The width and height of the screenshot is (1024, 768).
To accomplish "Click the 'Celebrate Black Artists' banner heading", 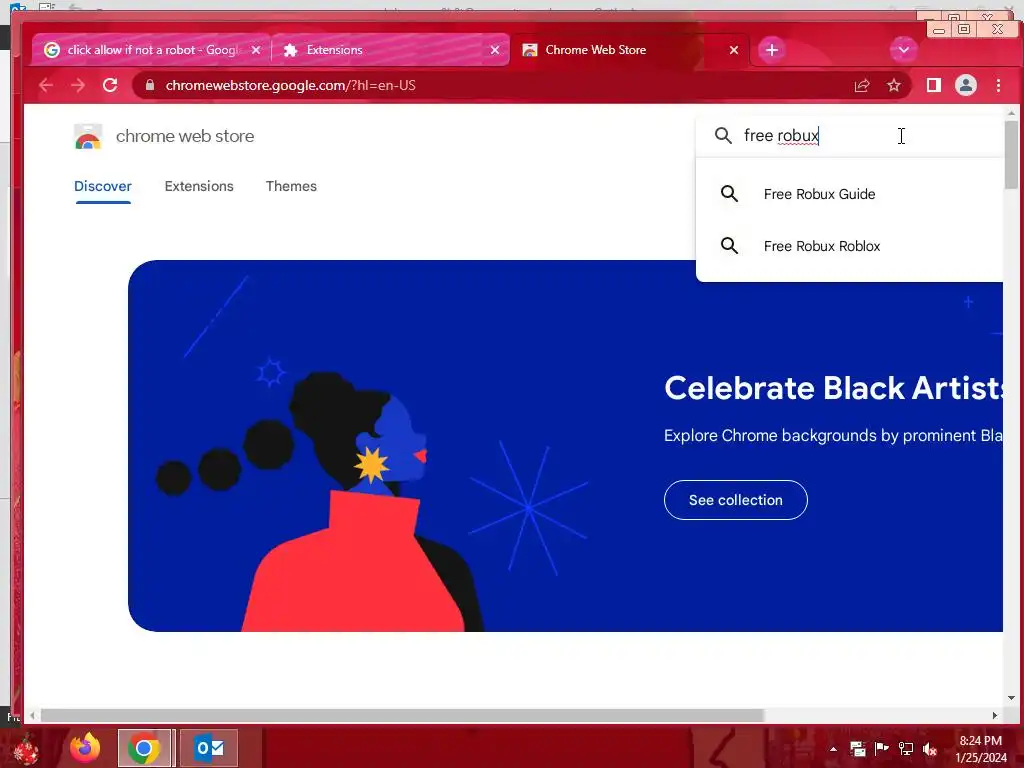I will [833, 388].
